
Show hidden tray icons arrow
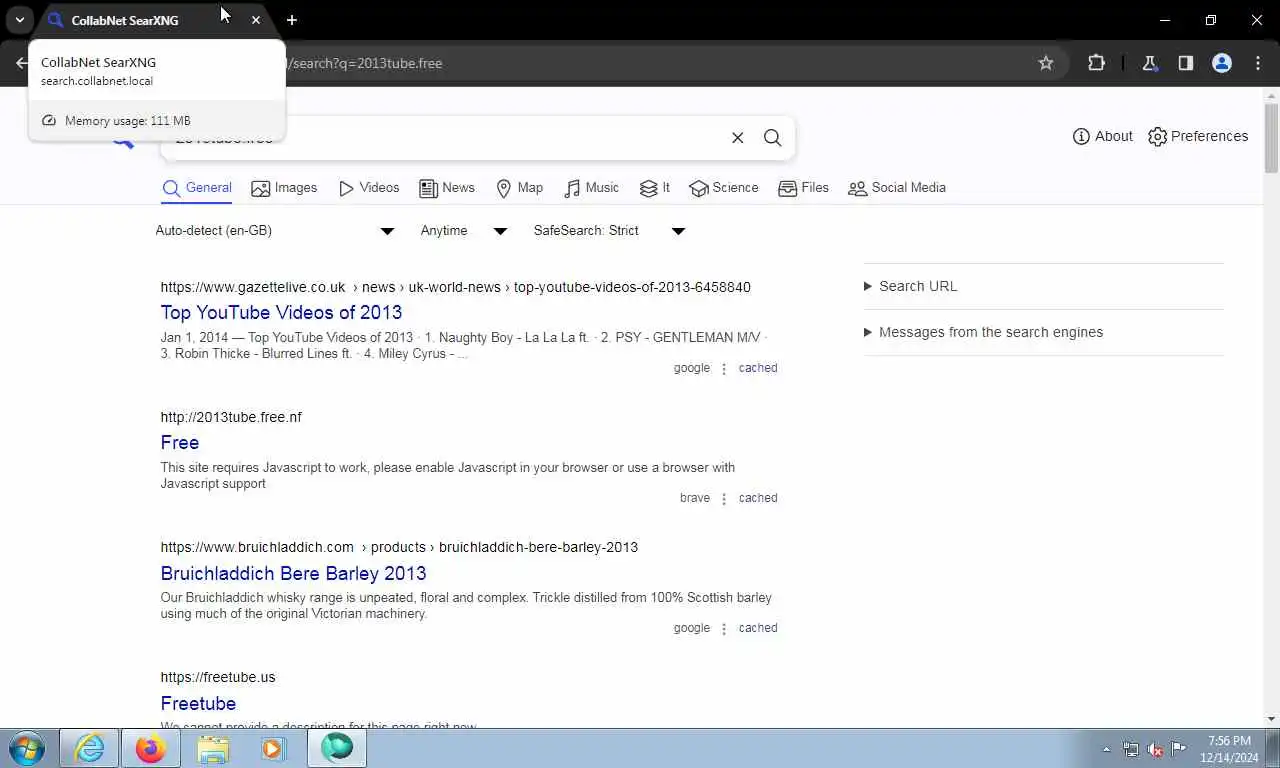coord(1106,749)
